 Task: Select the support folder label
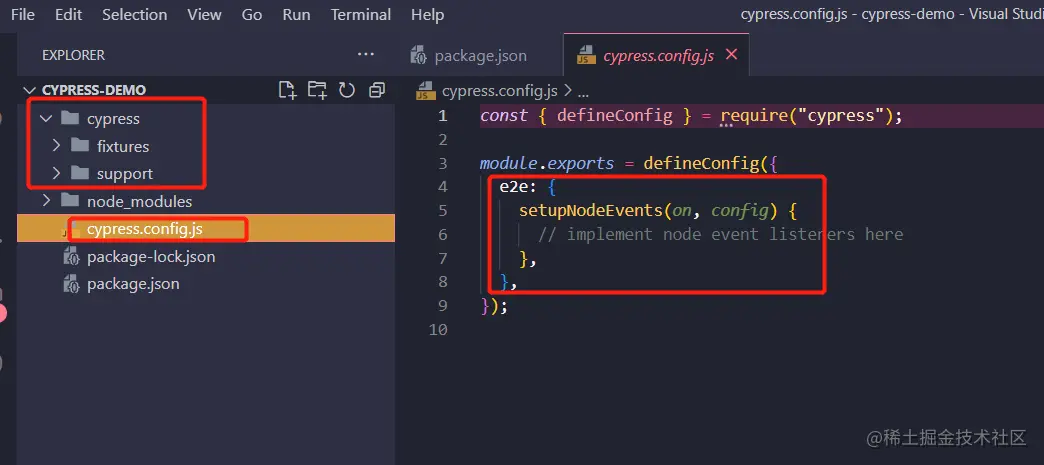(x=125, y=174)
